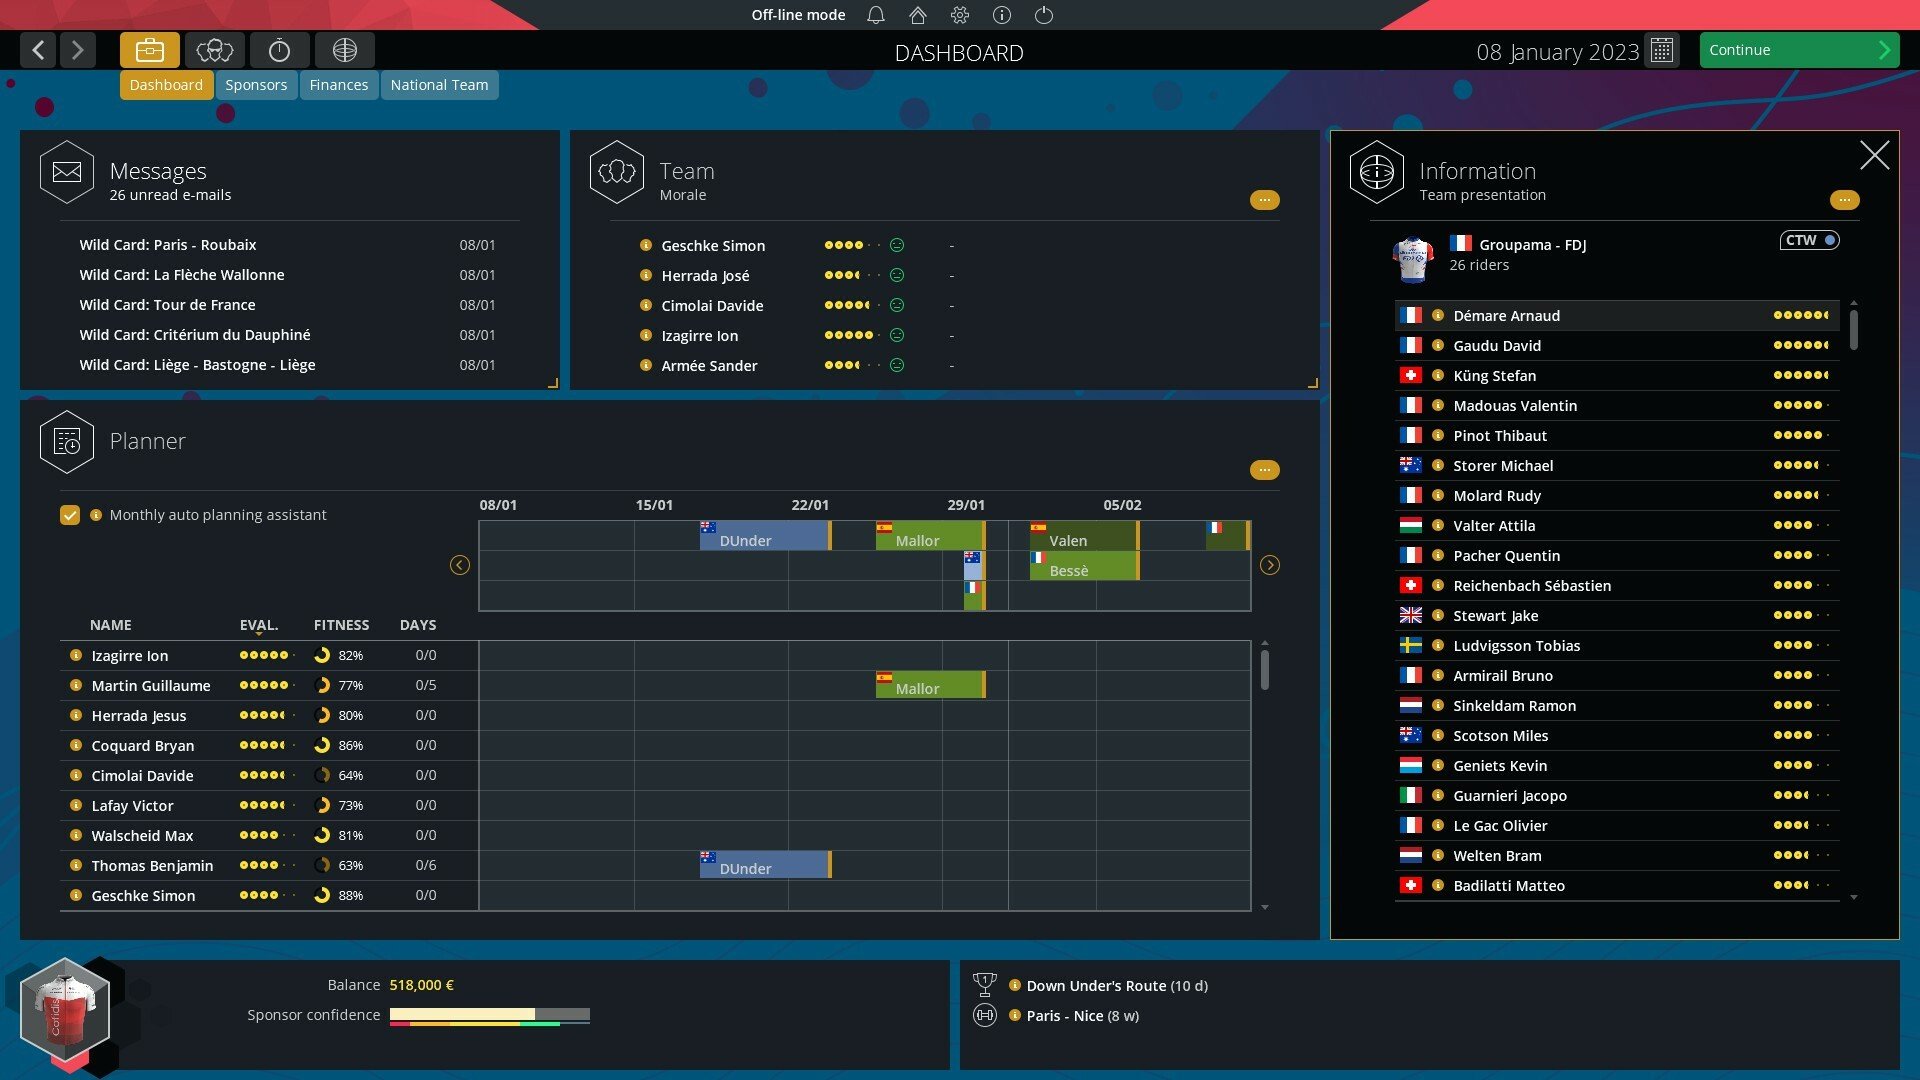Expand the Messages unread emails list
Image resolution: width=1920 pixels, height=1080 pixels.
point(553,384)
